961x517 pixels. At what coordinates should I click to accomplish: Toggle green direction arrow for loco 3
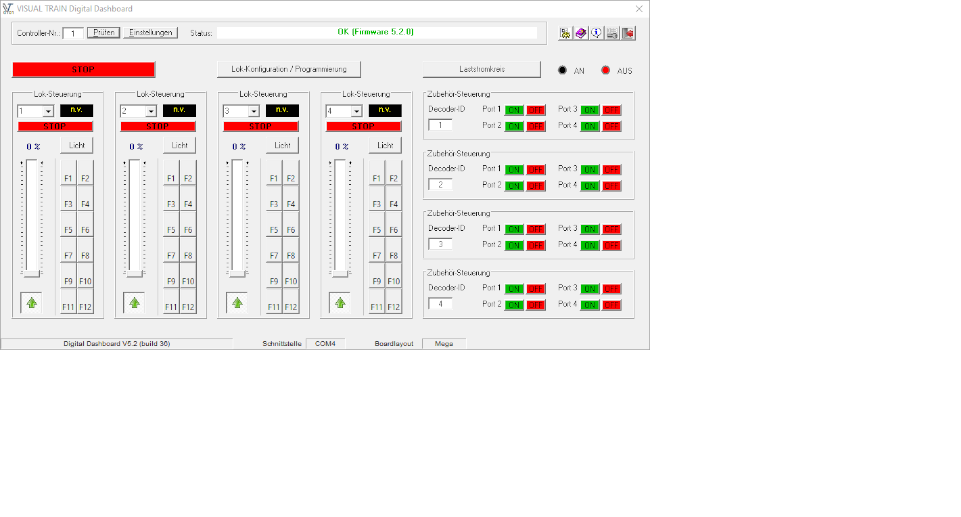[237, 302]
